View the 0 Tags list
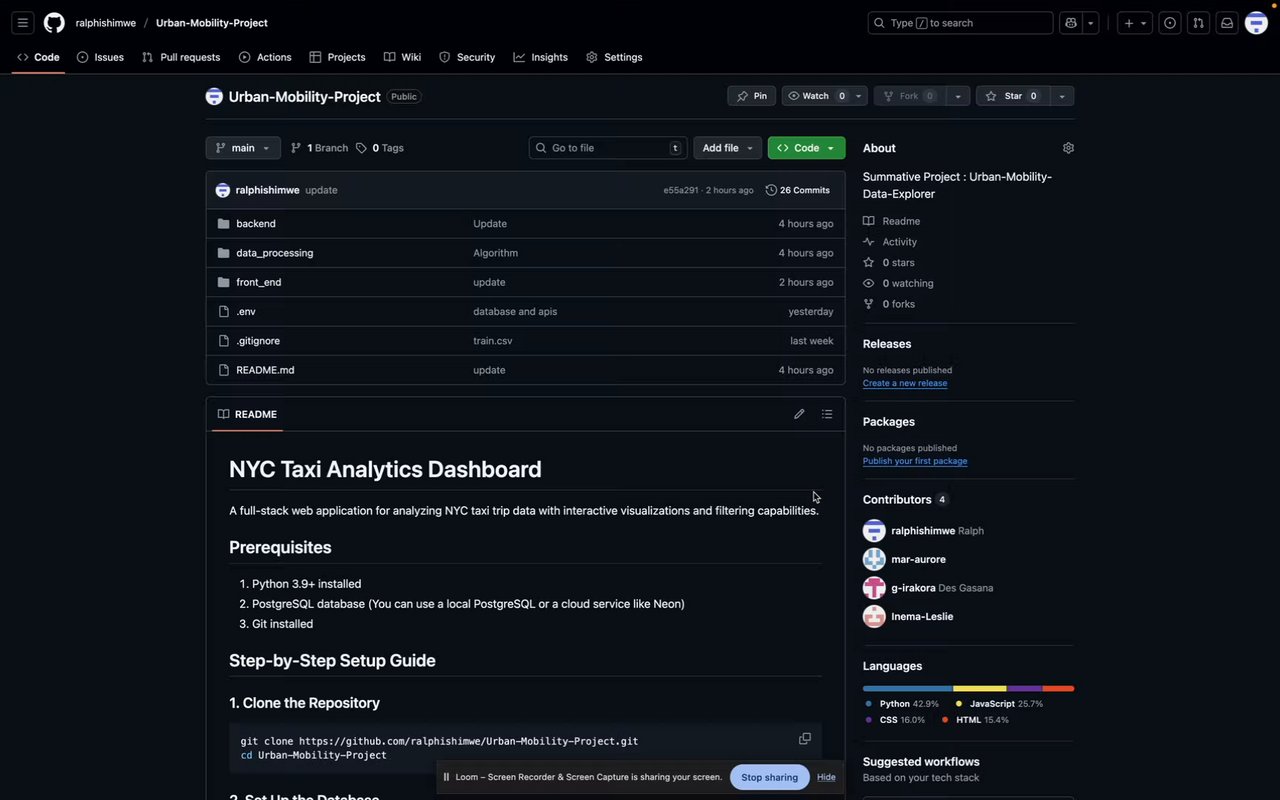This screenshot has height=800, width=1280. tap(380, 148)
